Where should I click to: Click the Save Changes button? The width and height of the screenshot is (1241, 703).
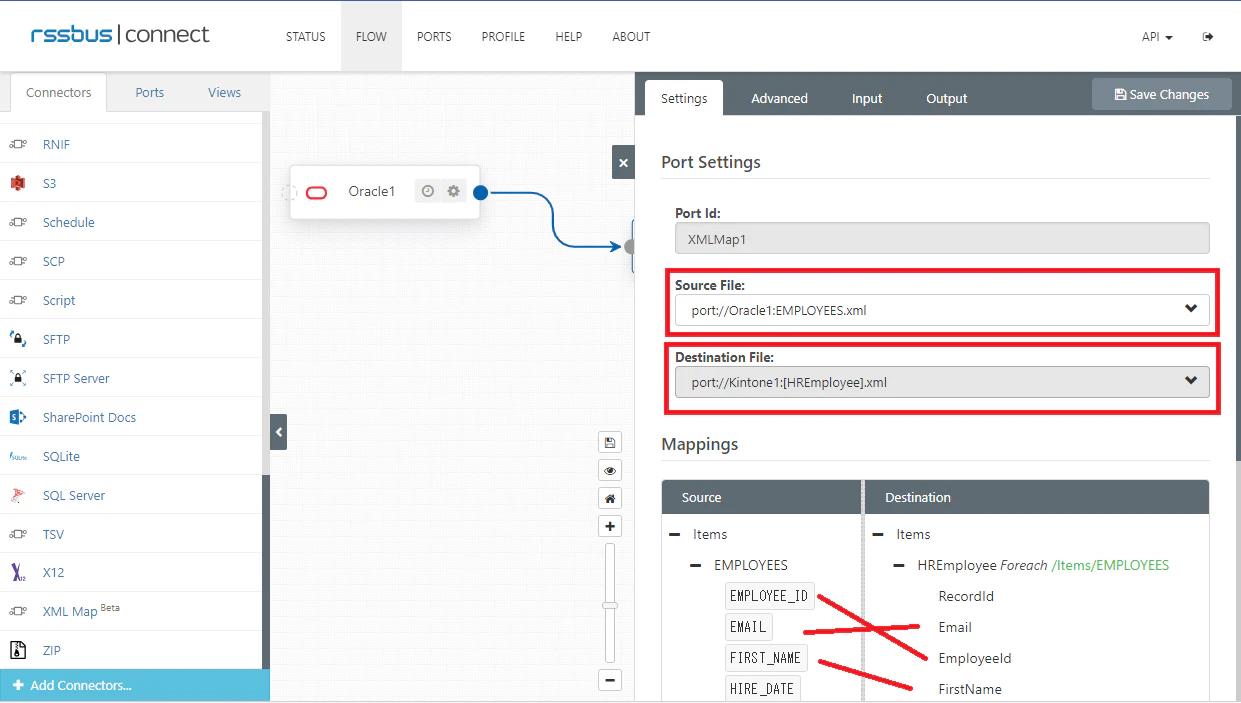pos(1162,95)
